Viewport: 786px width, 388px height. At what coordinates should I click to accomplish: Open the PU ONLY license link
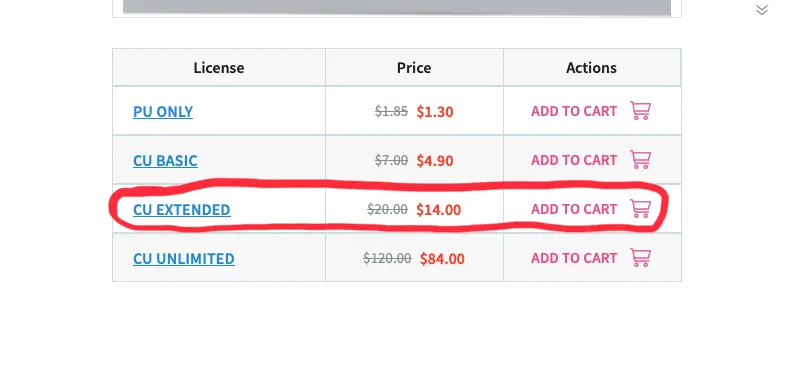(x=163, y=111)
